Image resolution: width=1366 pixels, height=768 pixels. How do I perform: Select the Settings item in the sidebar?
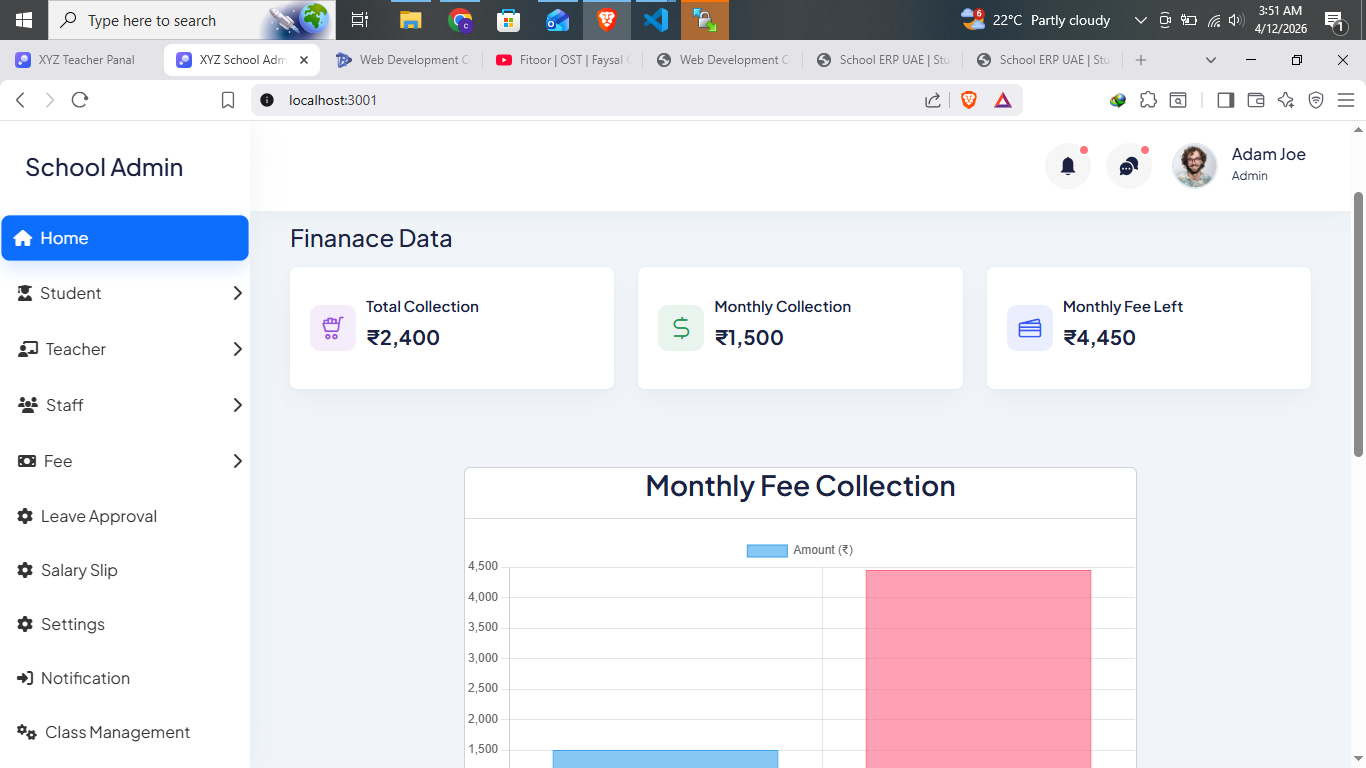[72, 624]
